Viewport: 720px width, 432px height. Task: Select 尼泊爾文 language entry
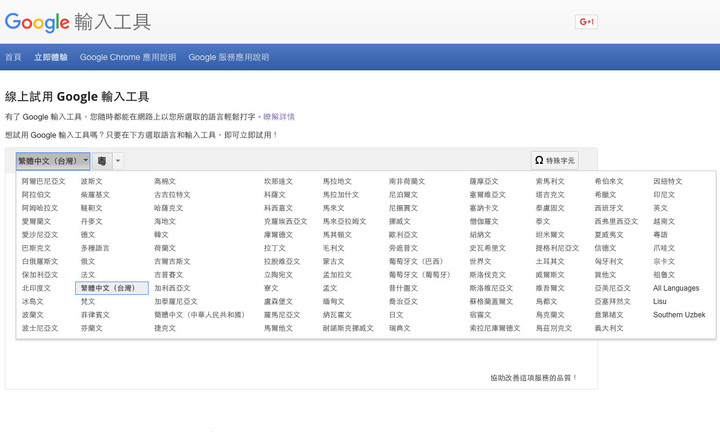(404, 195)
